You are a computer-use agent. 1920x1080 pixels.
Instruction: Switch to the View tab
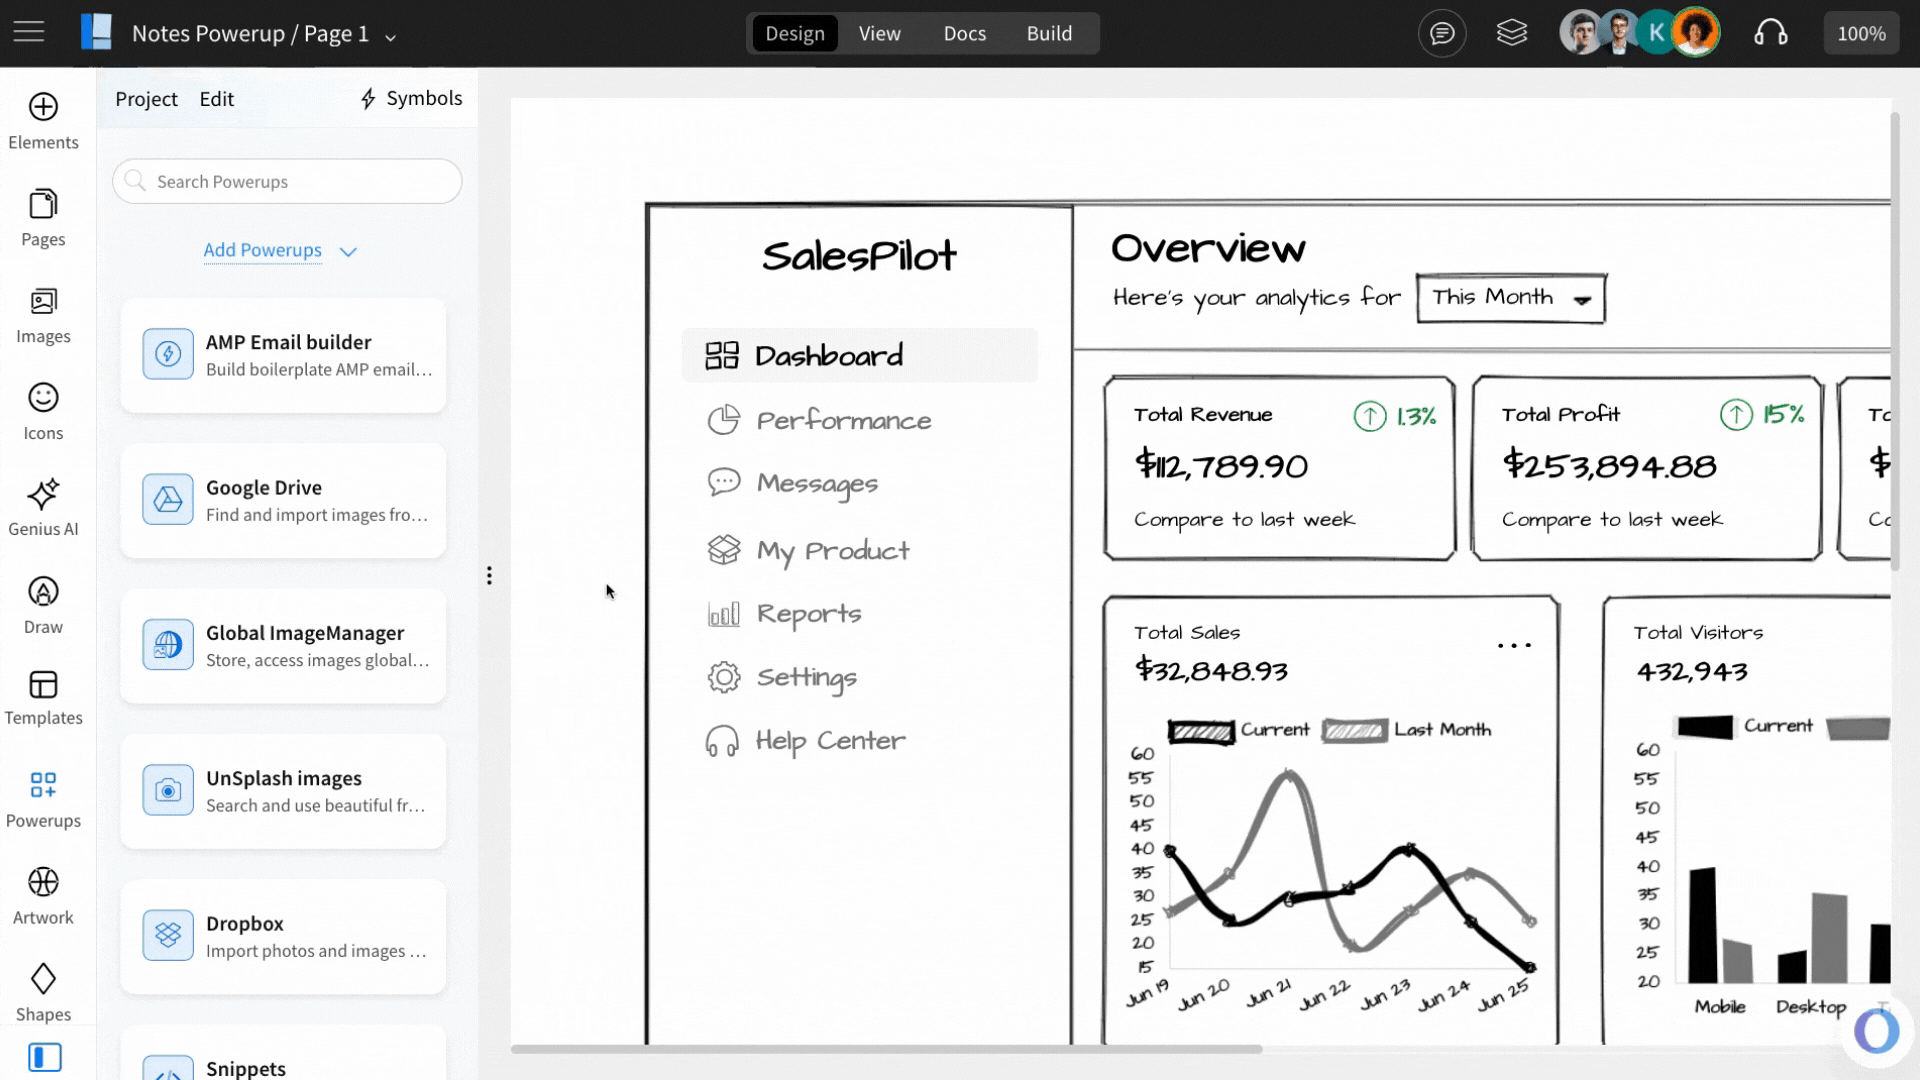[879, 33]
